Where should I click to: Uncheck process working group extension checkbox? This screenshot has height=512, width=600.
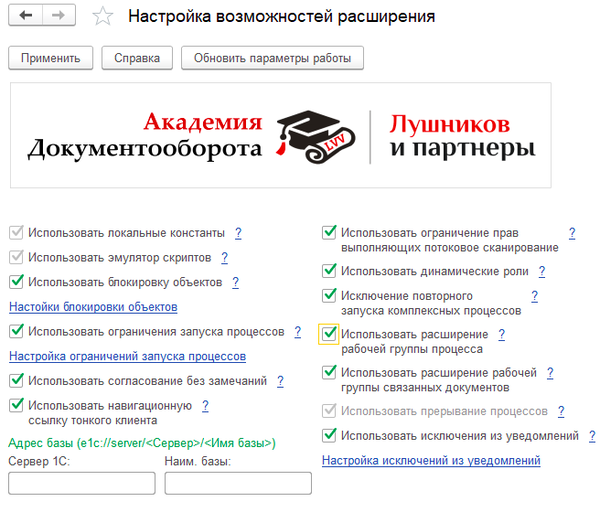tap(328, 334)
